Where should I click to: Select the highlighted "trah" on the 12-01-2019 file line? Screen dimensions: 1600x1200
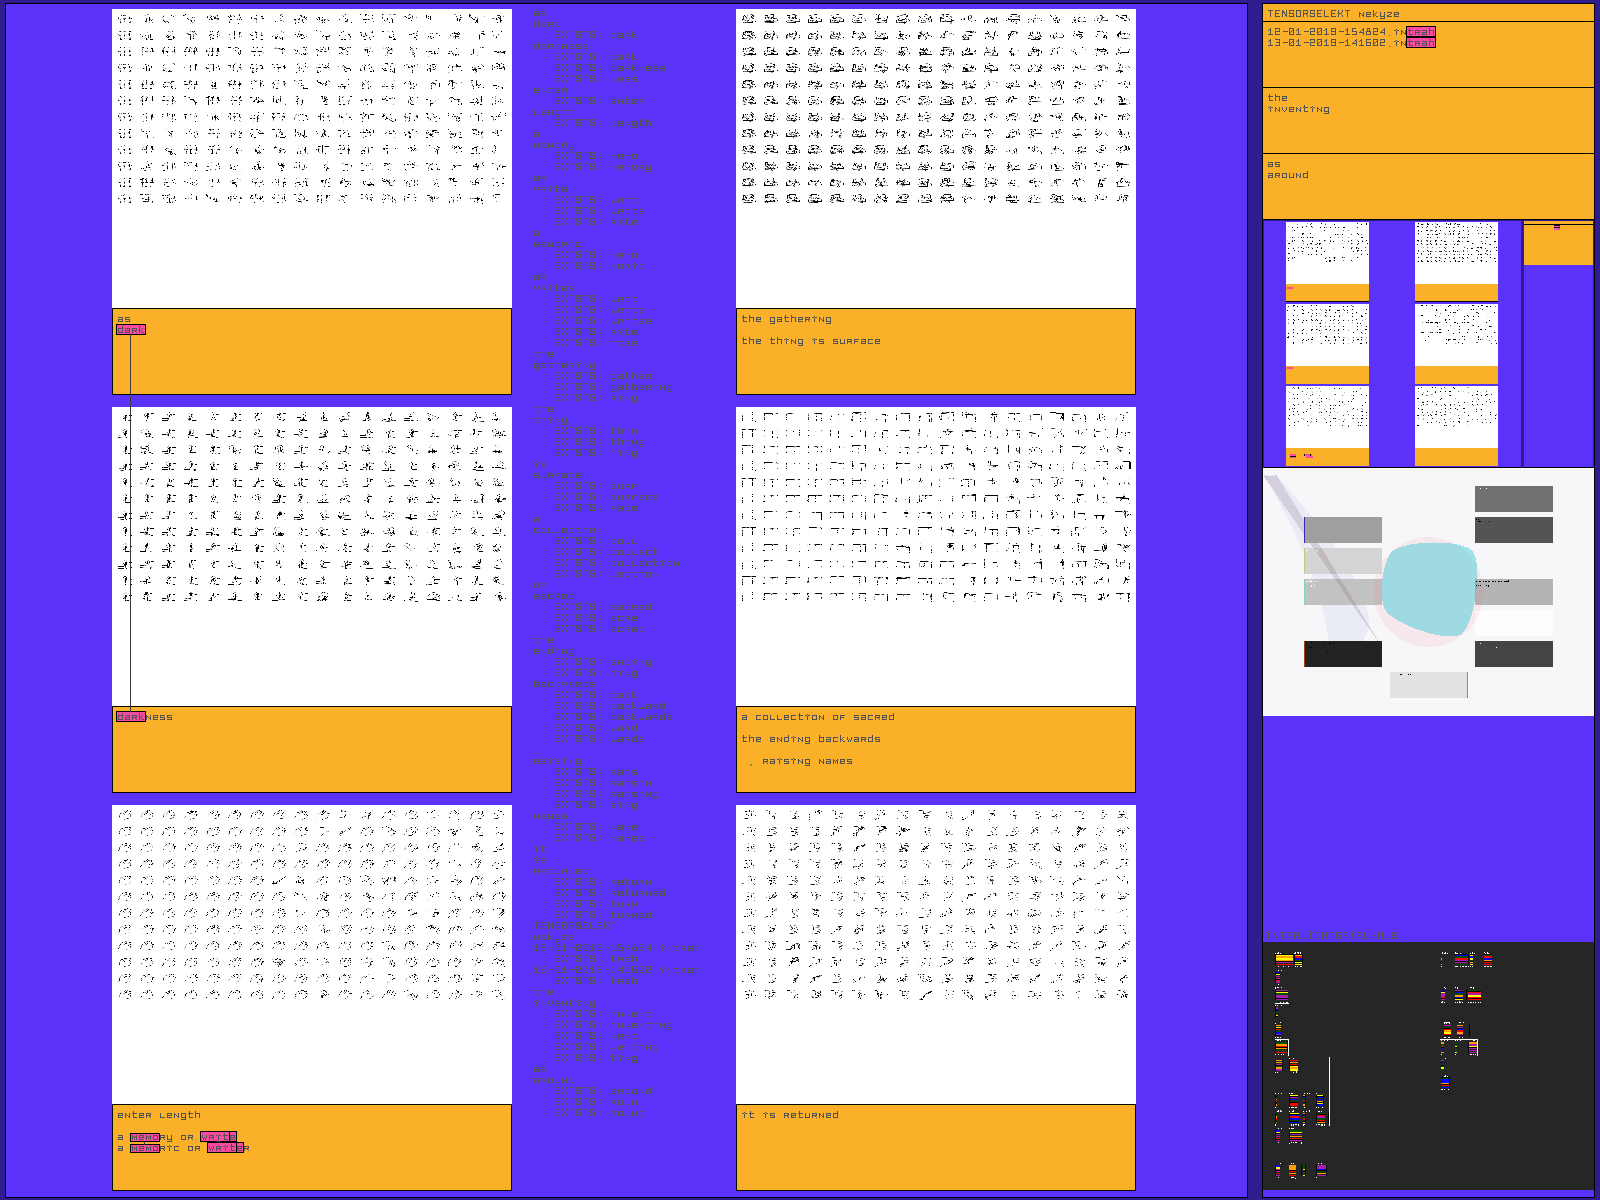(x=1421, y=32)
